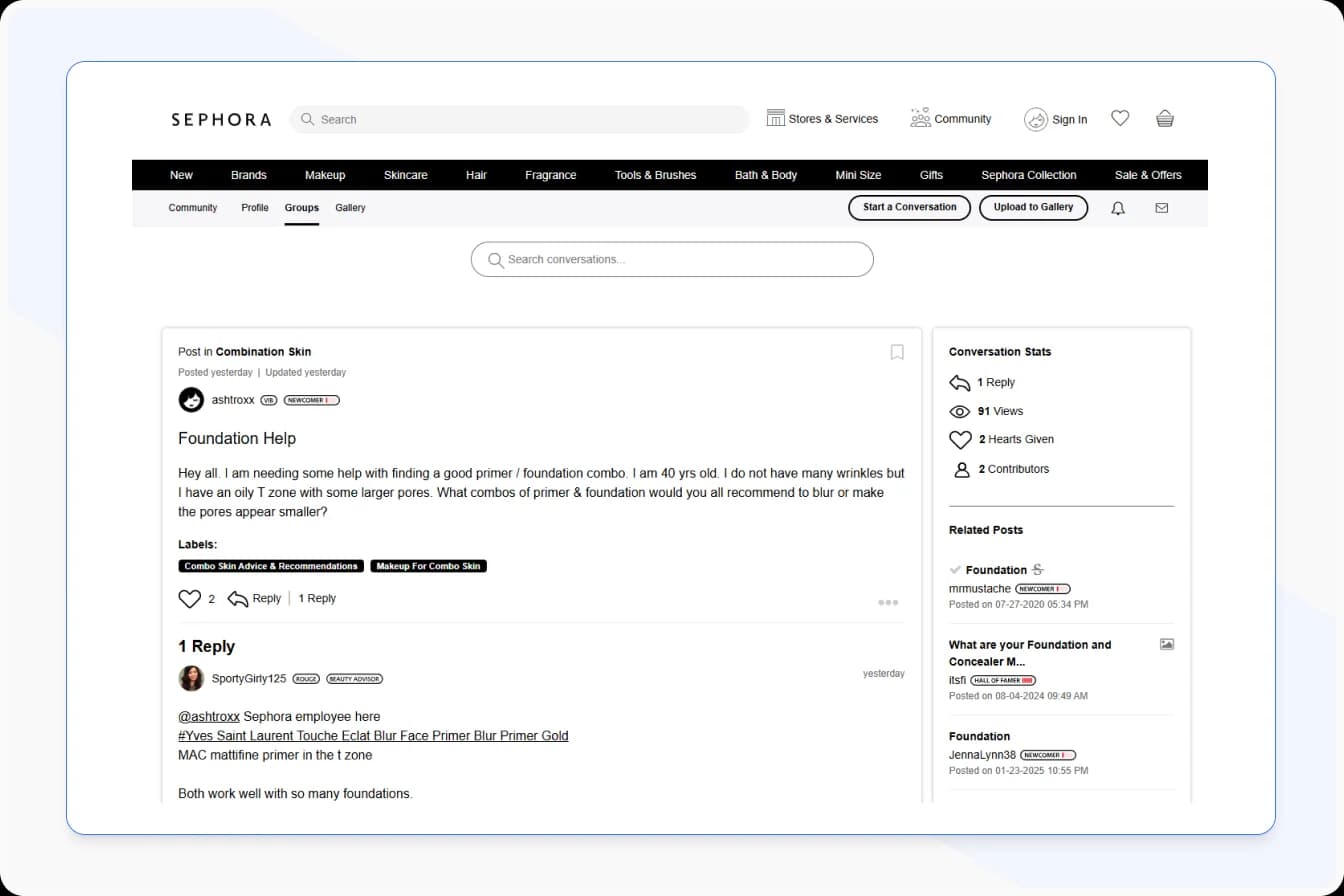The image size is (1344, 896).
Task: Open the Profile tab
Action: pyautogui.click(x=255, y=208)
